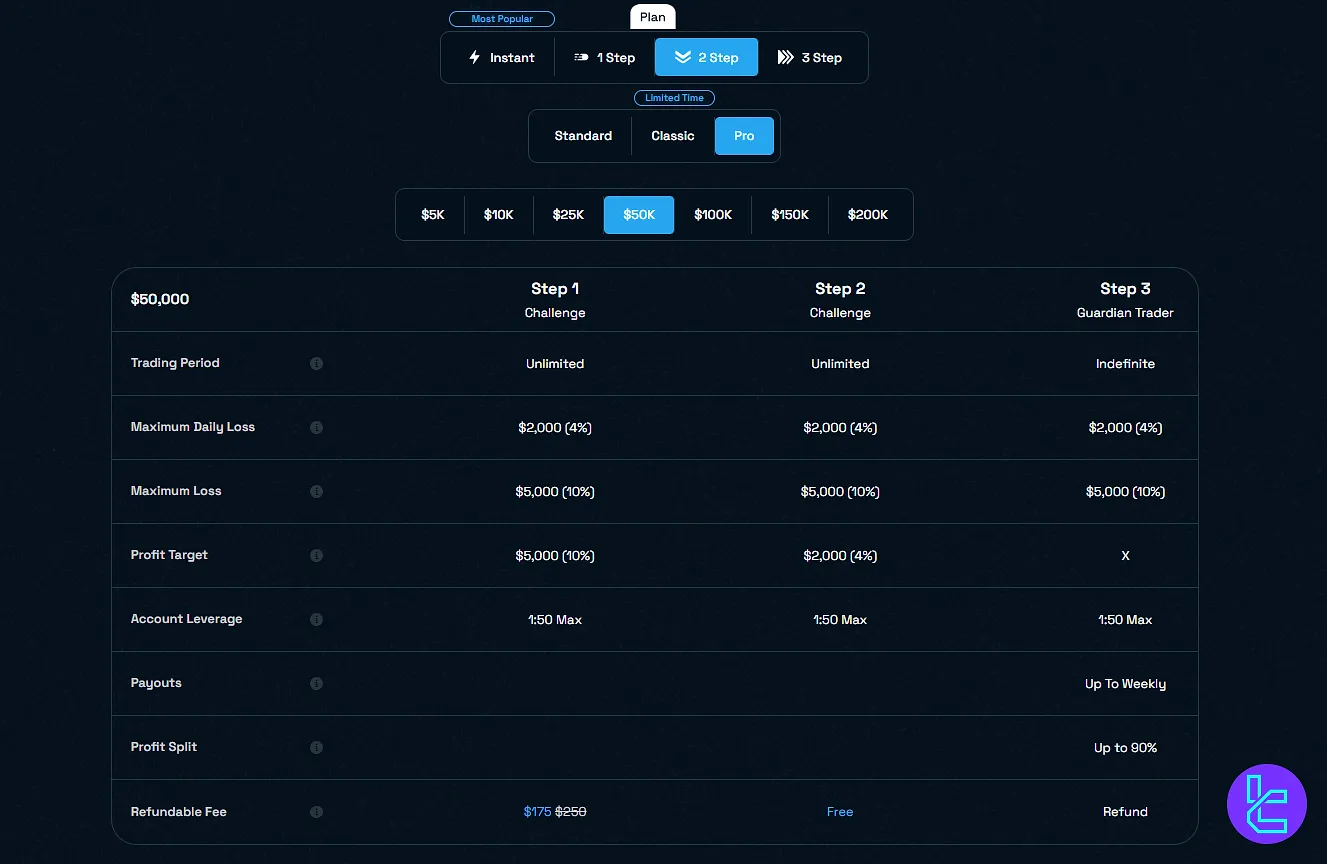Select the 2 Step plan tab
Image resolution: width=1327 pixels, height=864 pixels.
pos(706,58)
